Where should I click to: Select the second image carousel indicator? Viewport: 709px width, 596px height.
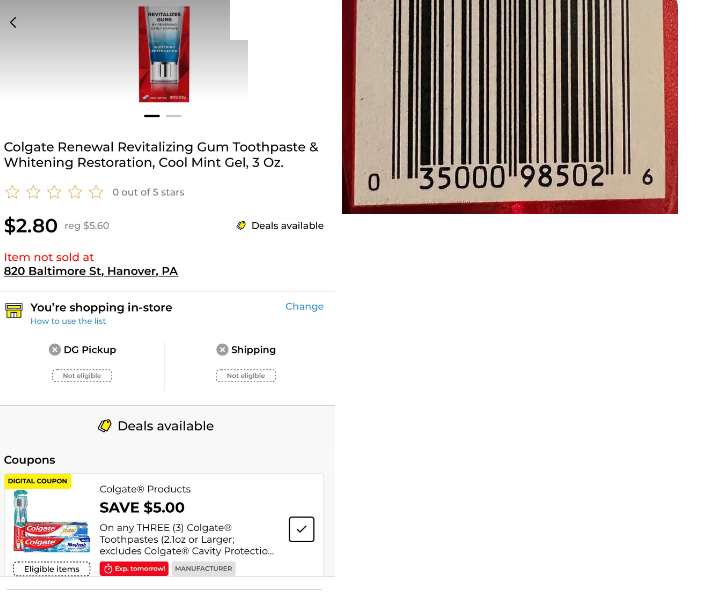tap(174, 116)
